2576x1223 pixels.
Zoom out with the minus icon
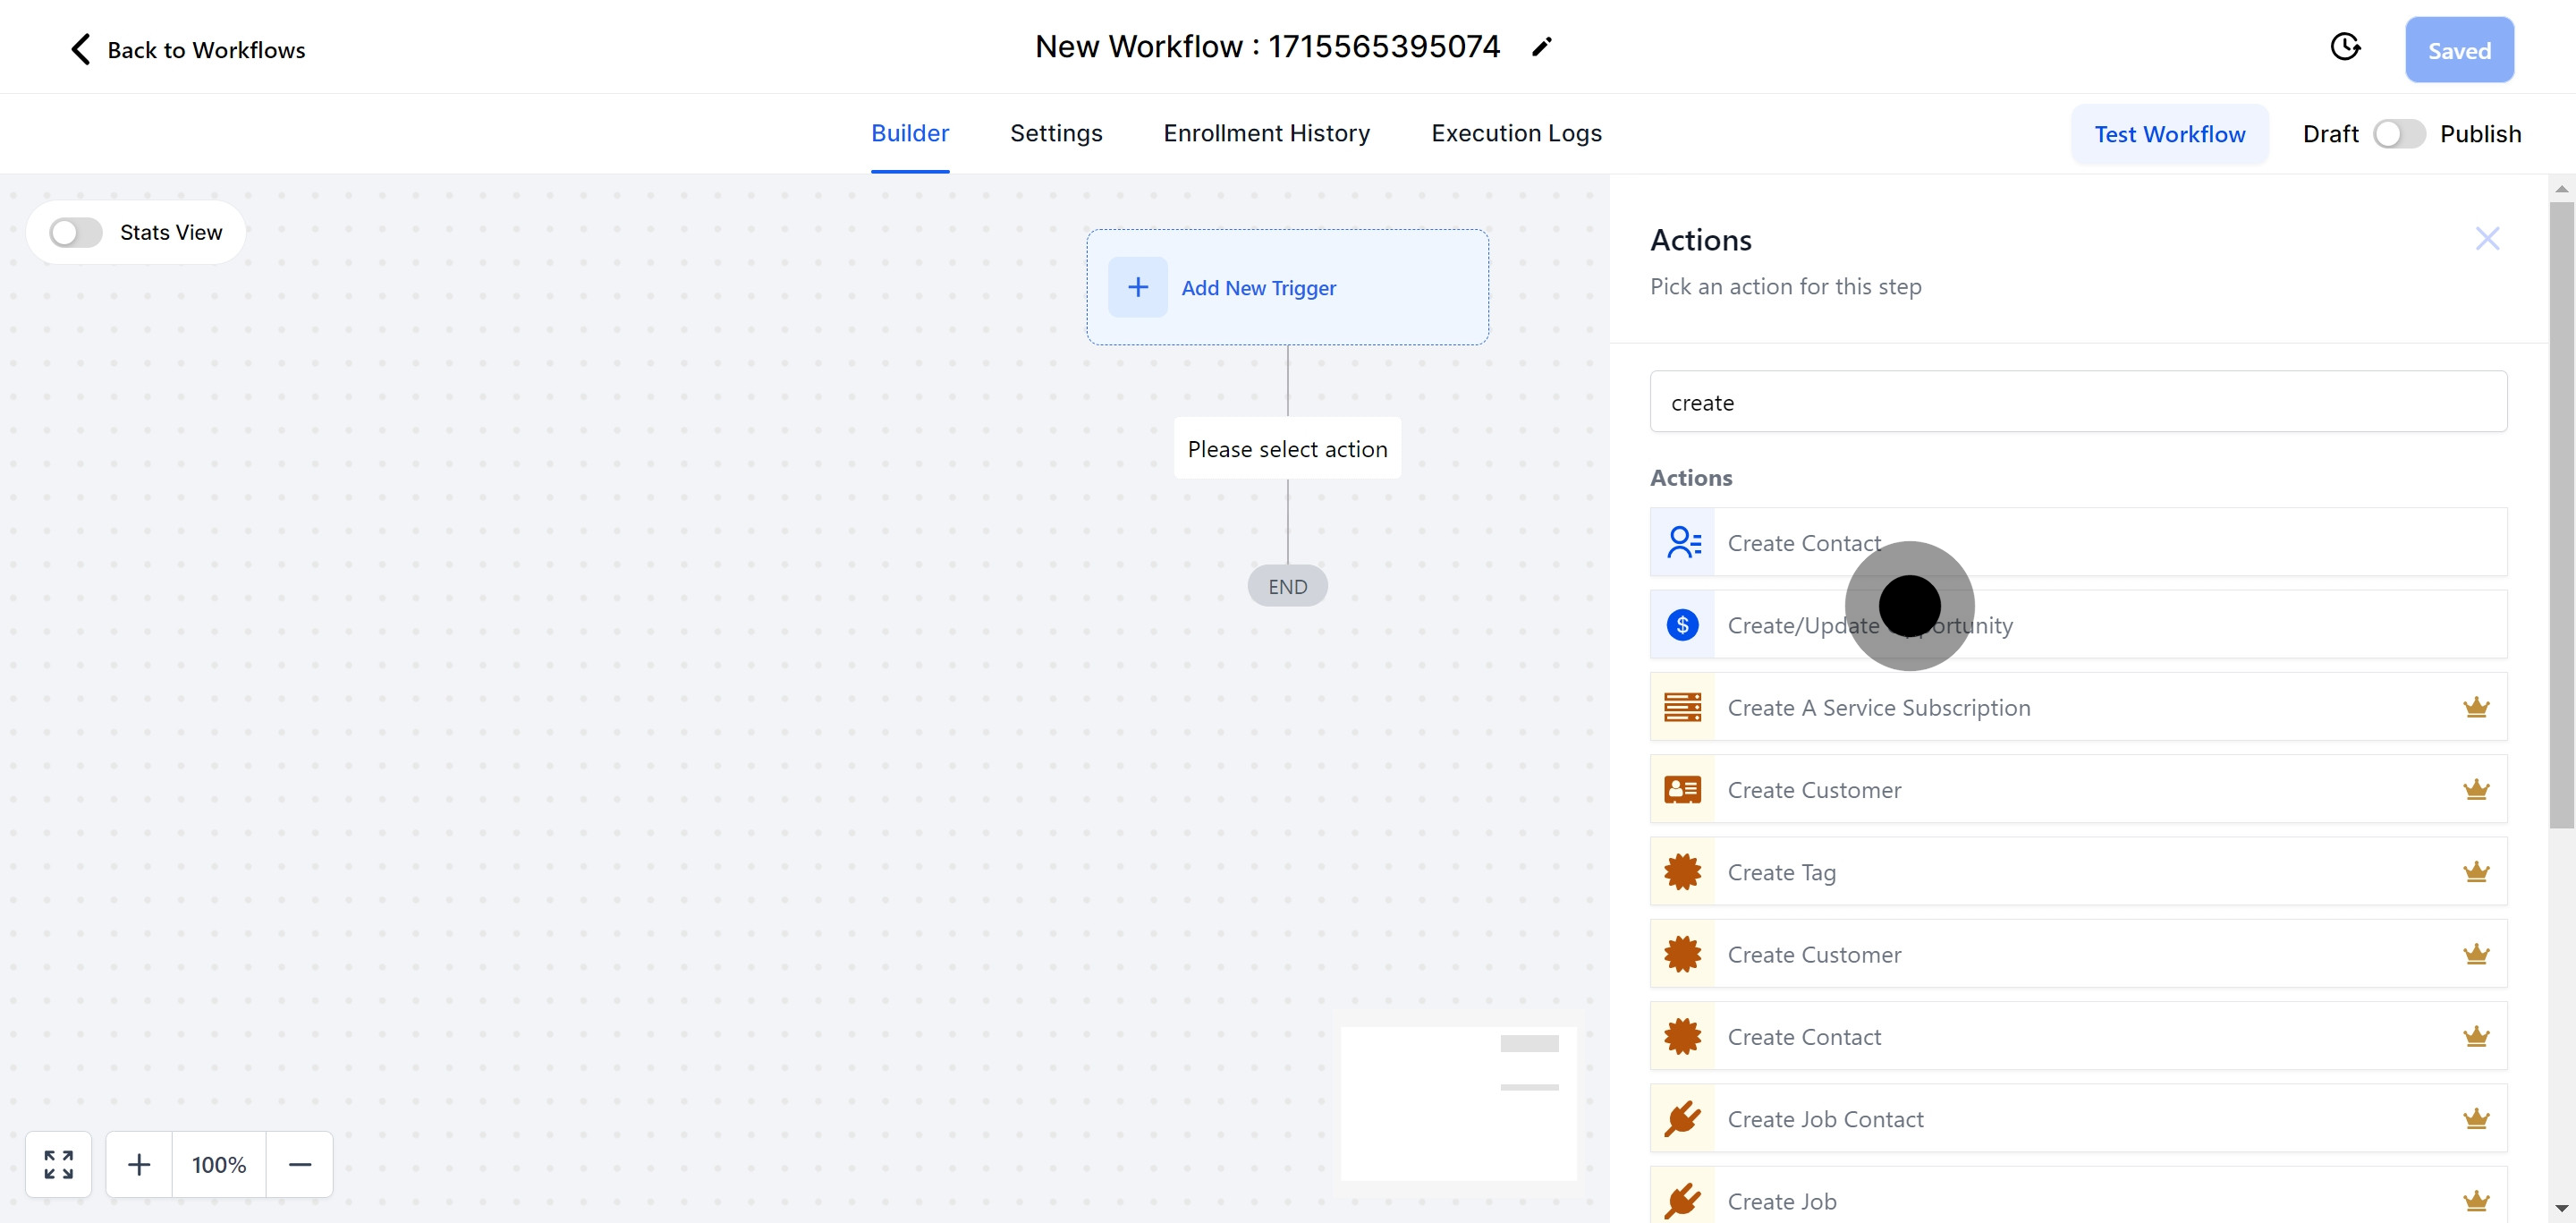click(x=299, y=1164)
